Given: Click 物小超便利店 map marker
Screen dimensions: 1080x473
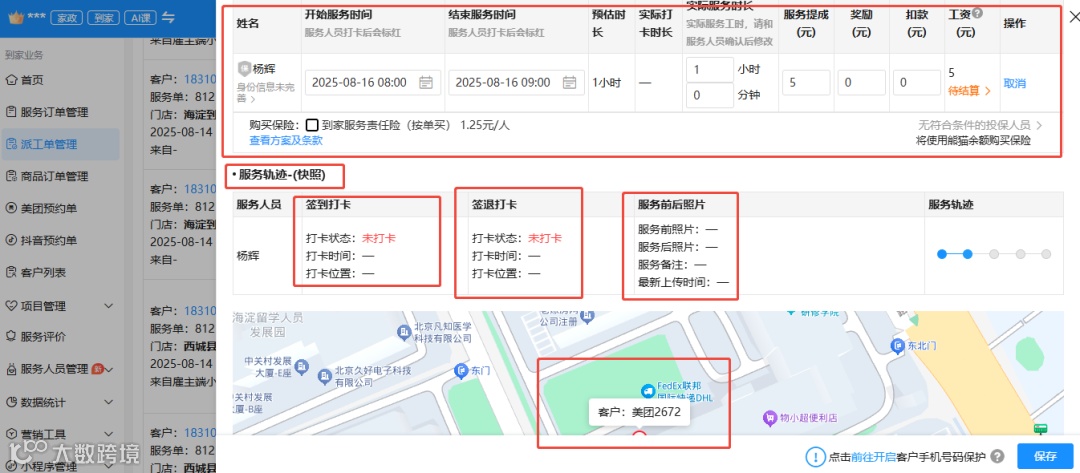Looking at the screenshot, I should (x=769, y=417).
